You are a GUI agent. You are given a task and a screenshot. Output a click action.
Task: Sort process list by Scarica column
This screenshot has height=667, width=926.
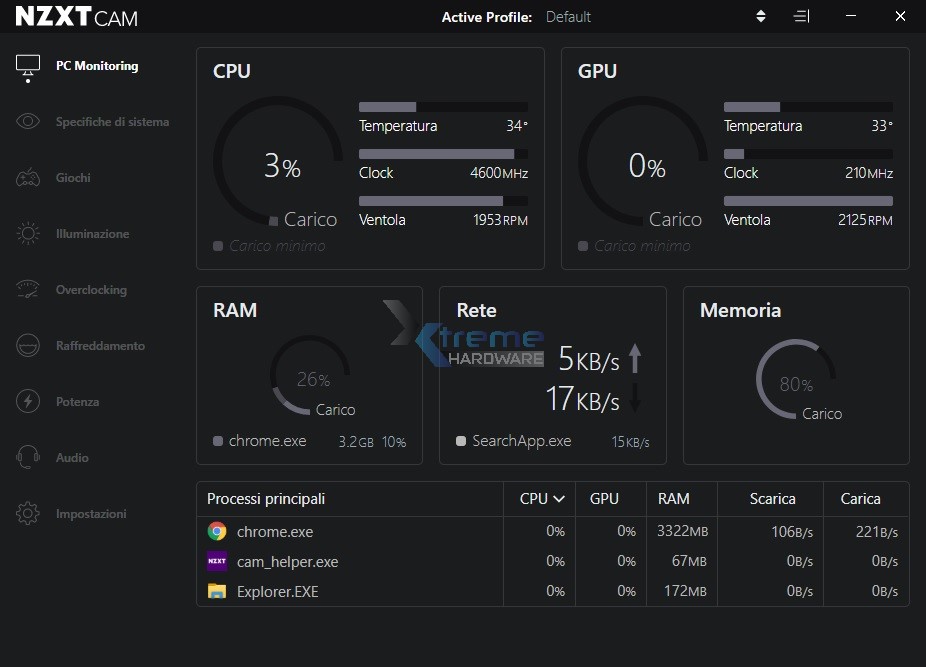(772, 499)
